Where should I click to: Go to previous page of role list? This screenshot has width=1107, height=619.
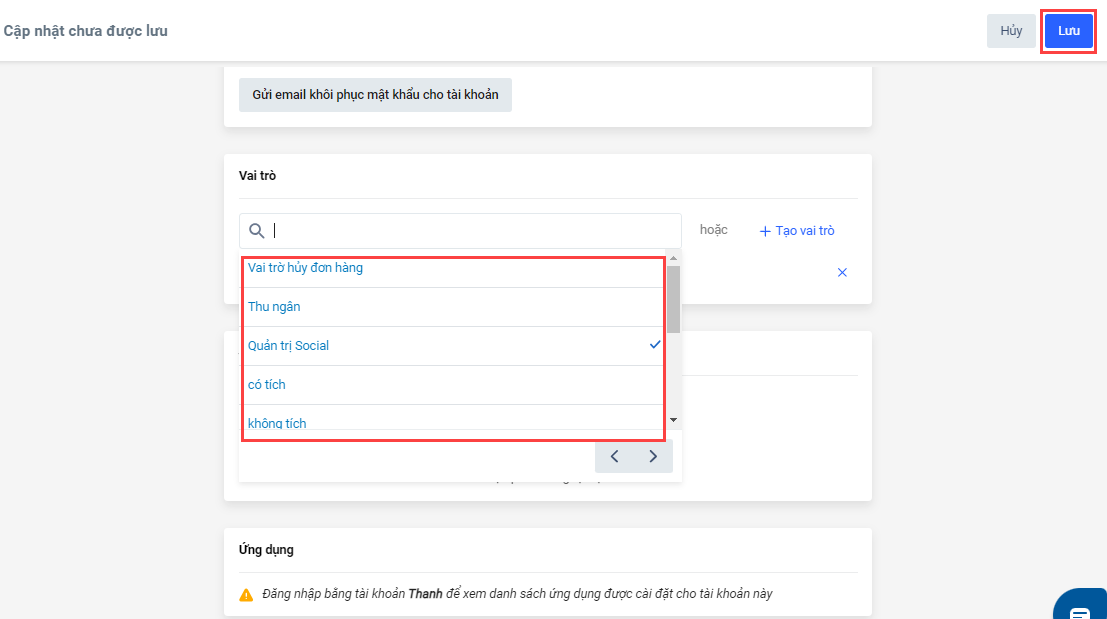click(614, 456)
